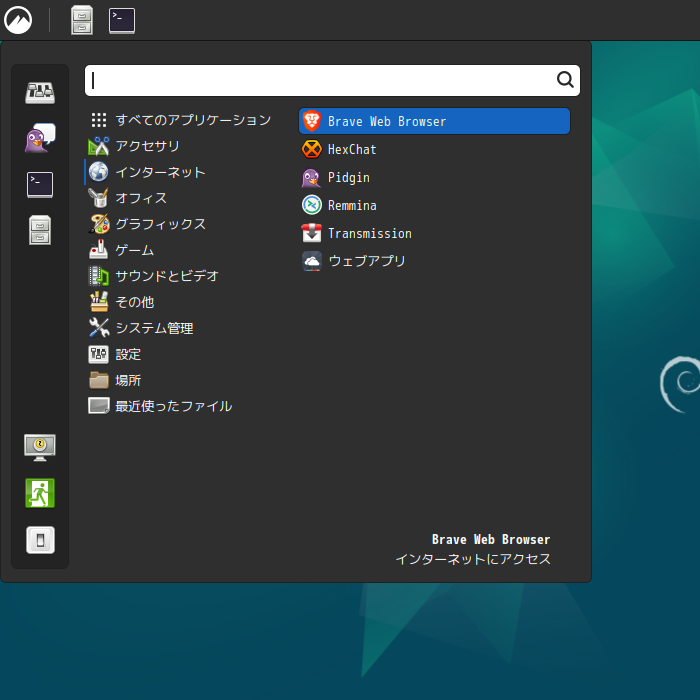Launch the Remmina remote desktop client
The height and width of the screenshot is (700, 700).
351,205
